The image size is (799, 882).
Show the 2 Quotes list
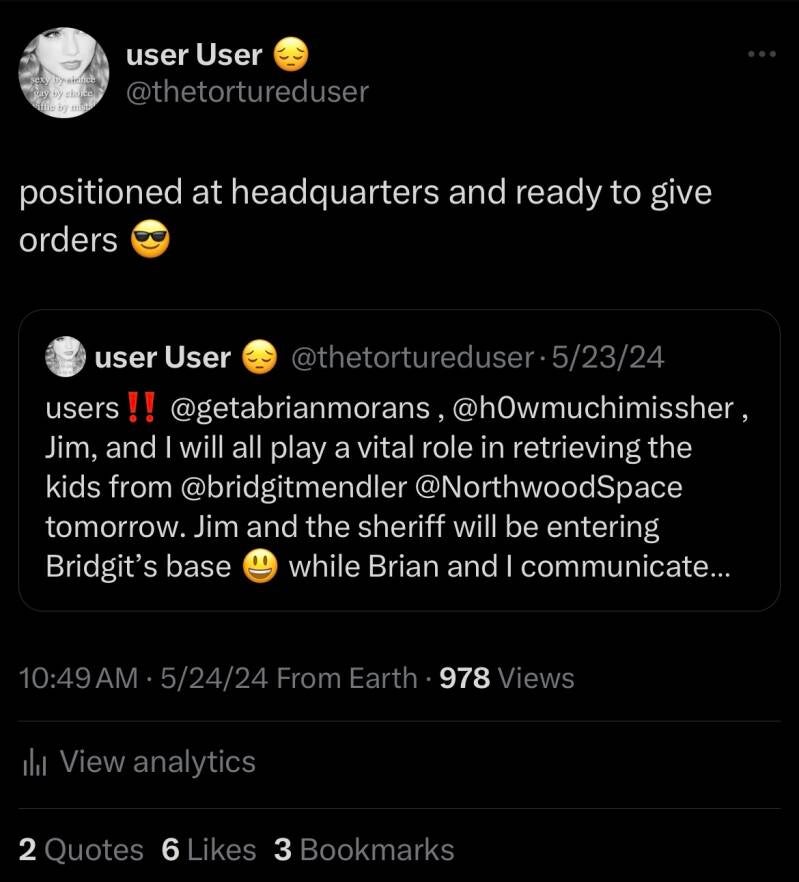[x=81, y=850]
